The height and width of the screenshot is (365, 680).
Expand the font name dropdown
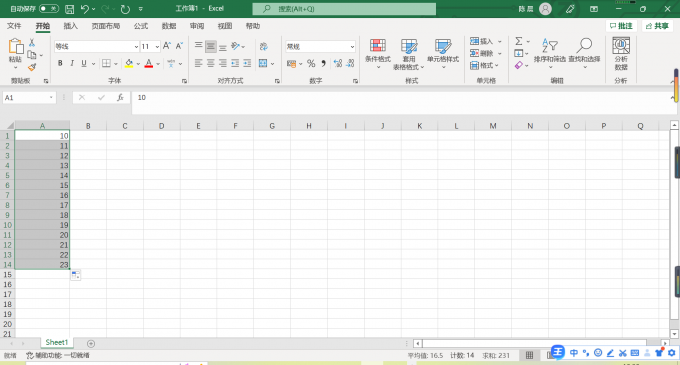[136, 46]
